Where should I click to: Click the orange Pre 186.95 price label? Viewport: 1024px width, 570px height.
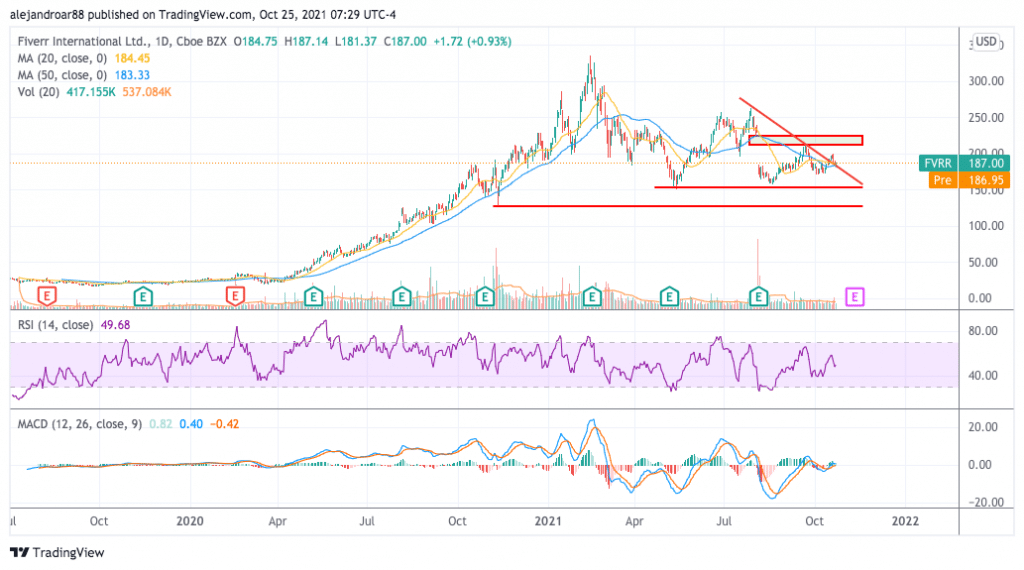(x=969, y=180)
